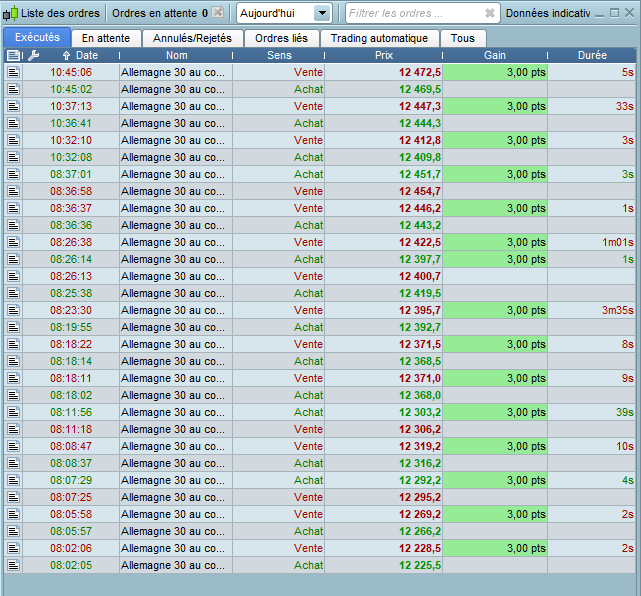
Task: Open the Annulés/Rejetés tab
Action: point(192,38)
